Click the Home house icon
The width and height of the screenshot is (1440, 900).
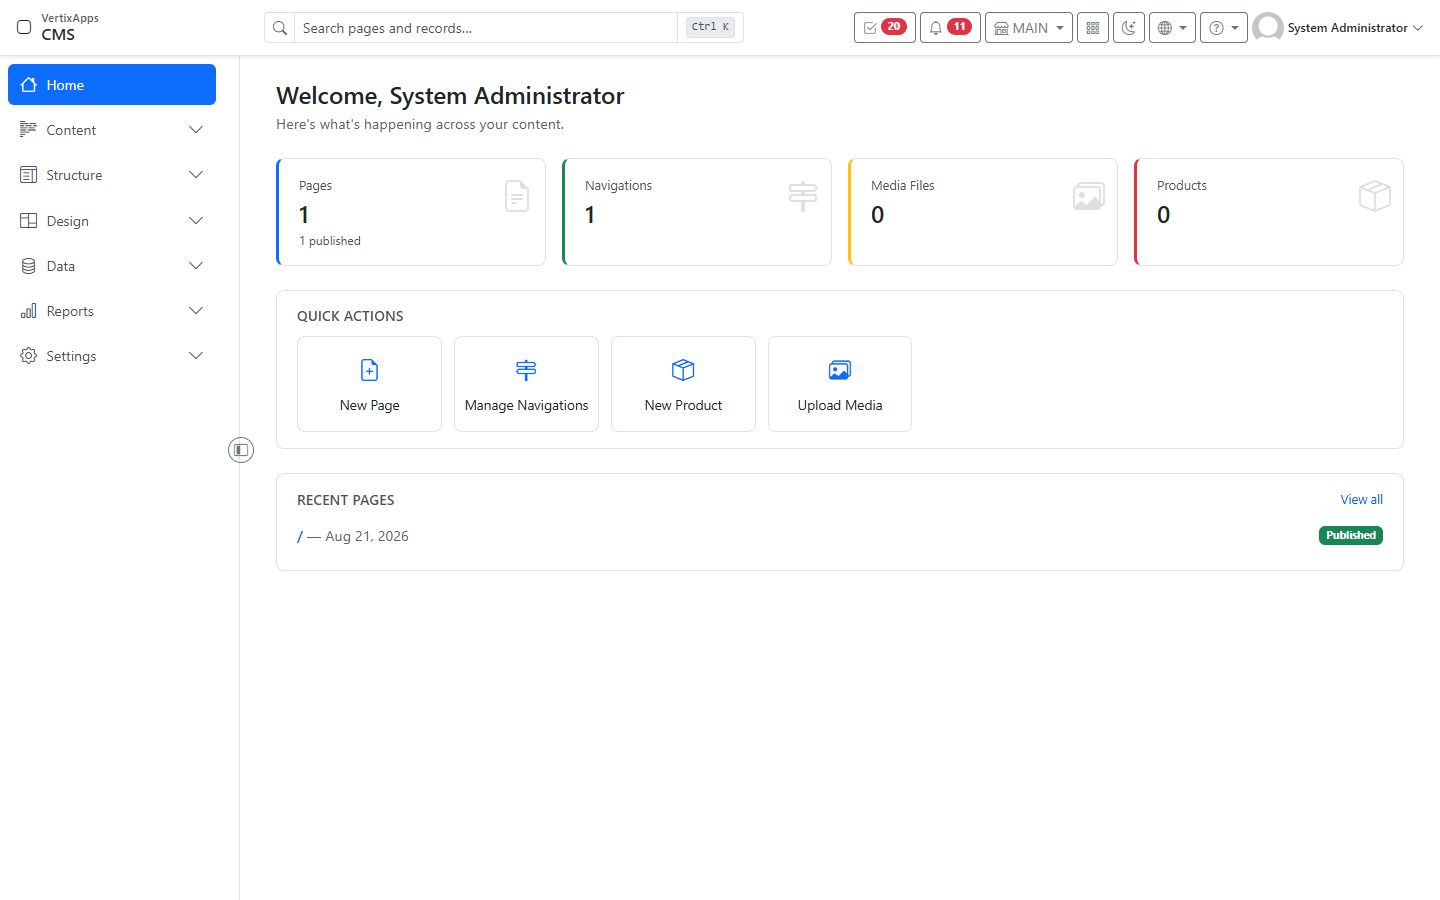point(29,85)
